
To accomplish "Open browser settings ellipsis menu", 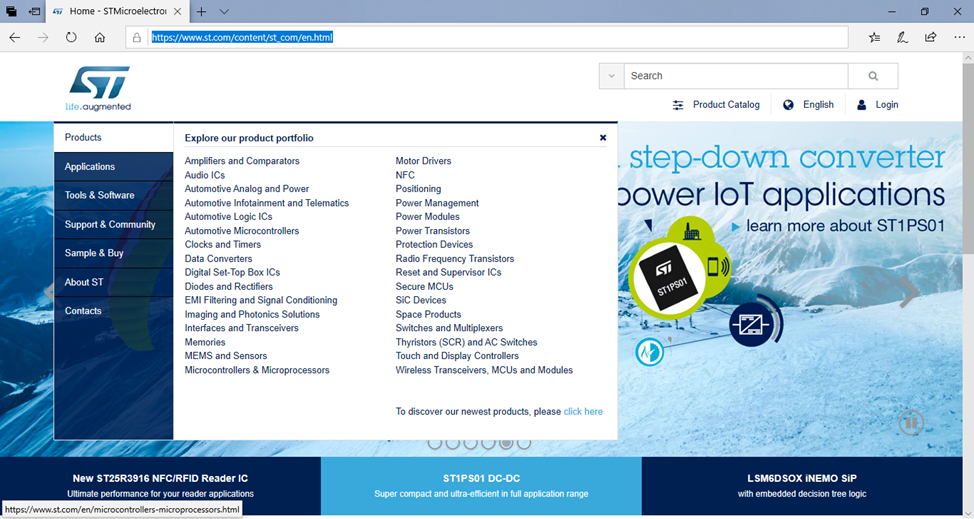I will pos(959,37).
